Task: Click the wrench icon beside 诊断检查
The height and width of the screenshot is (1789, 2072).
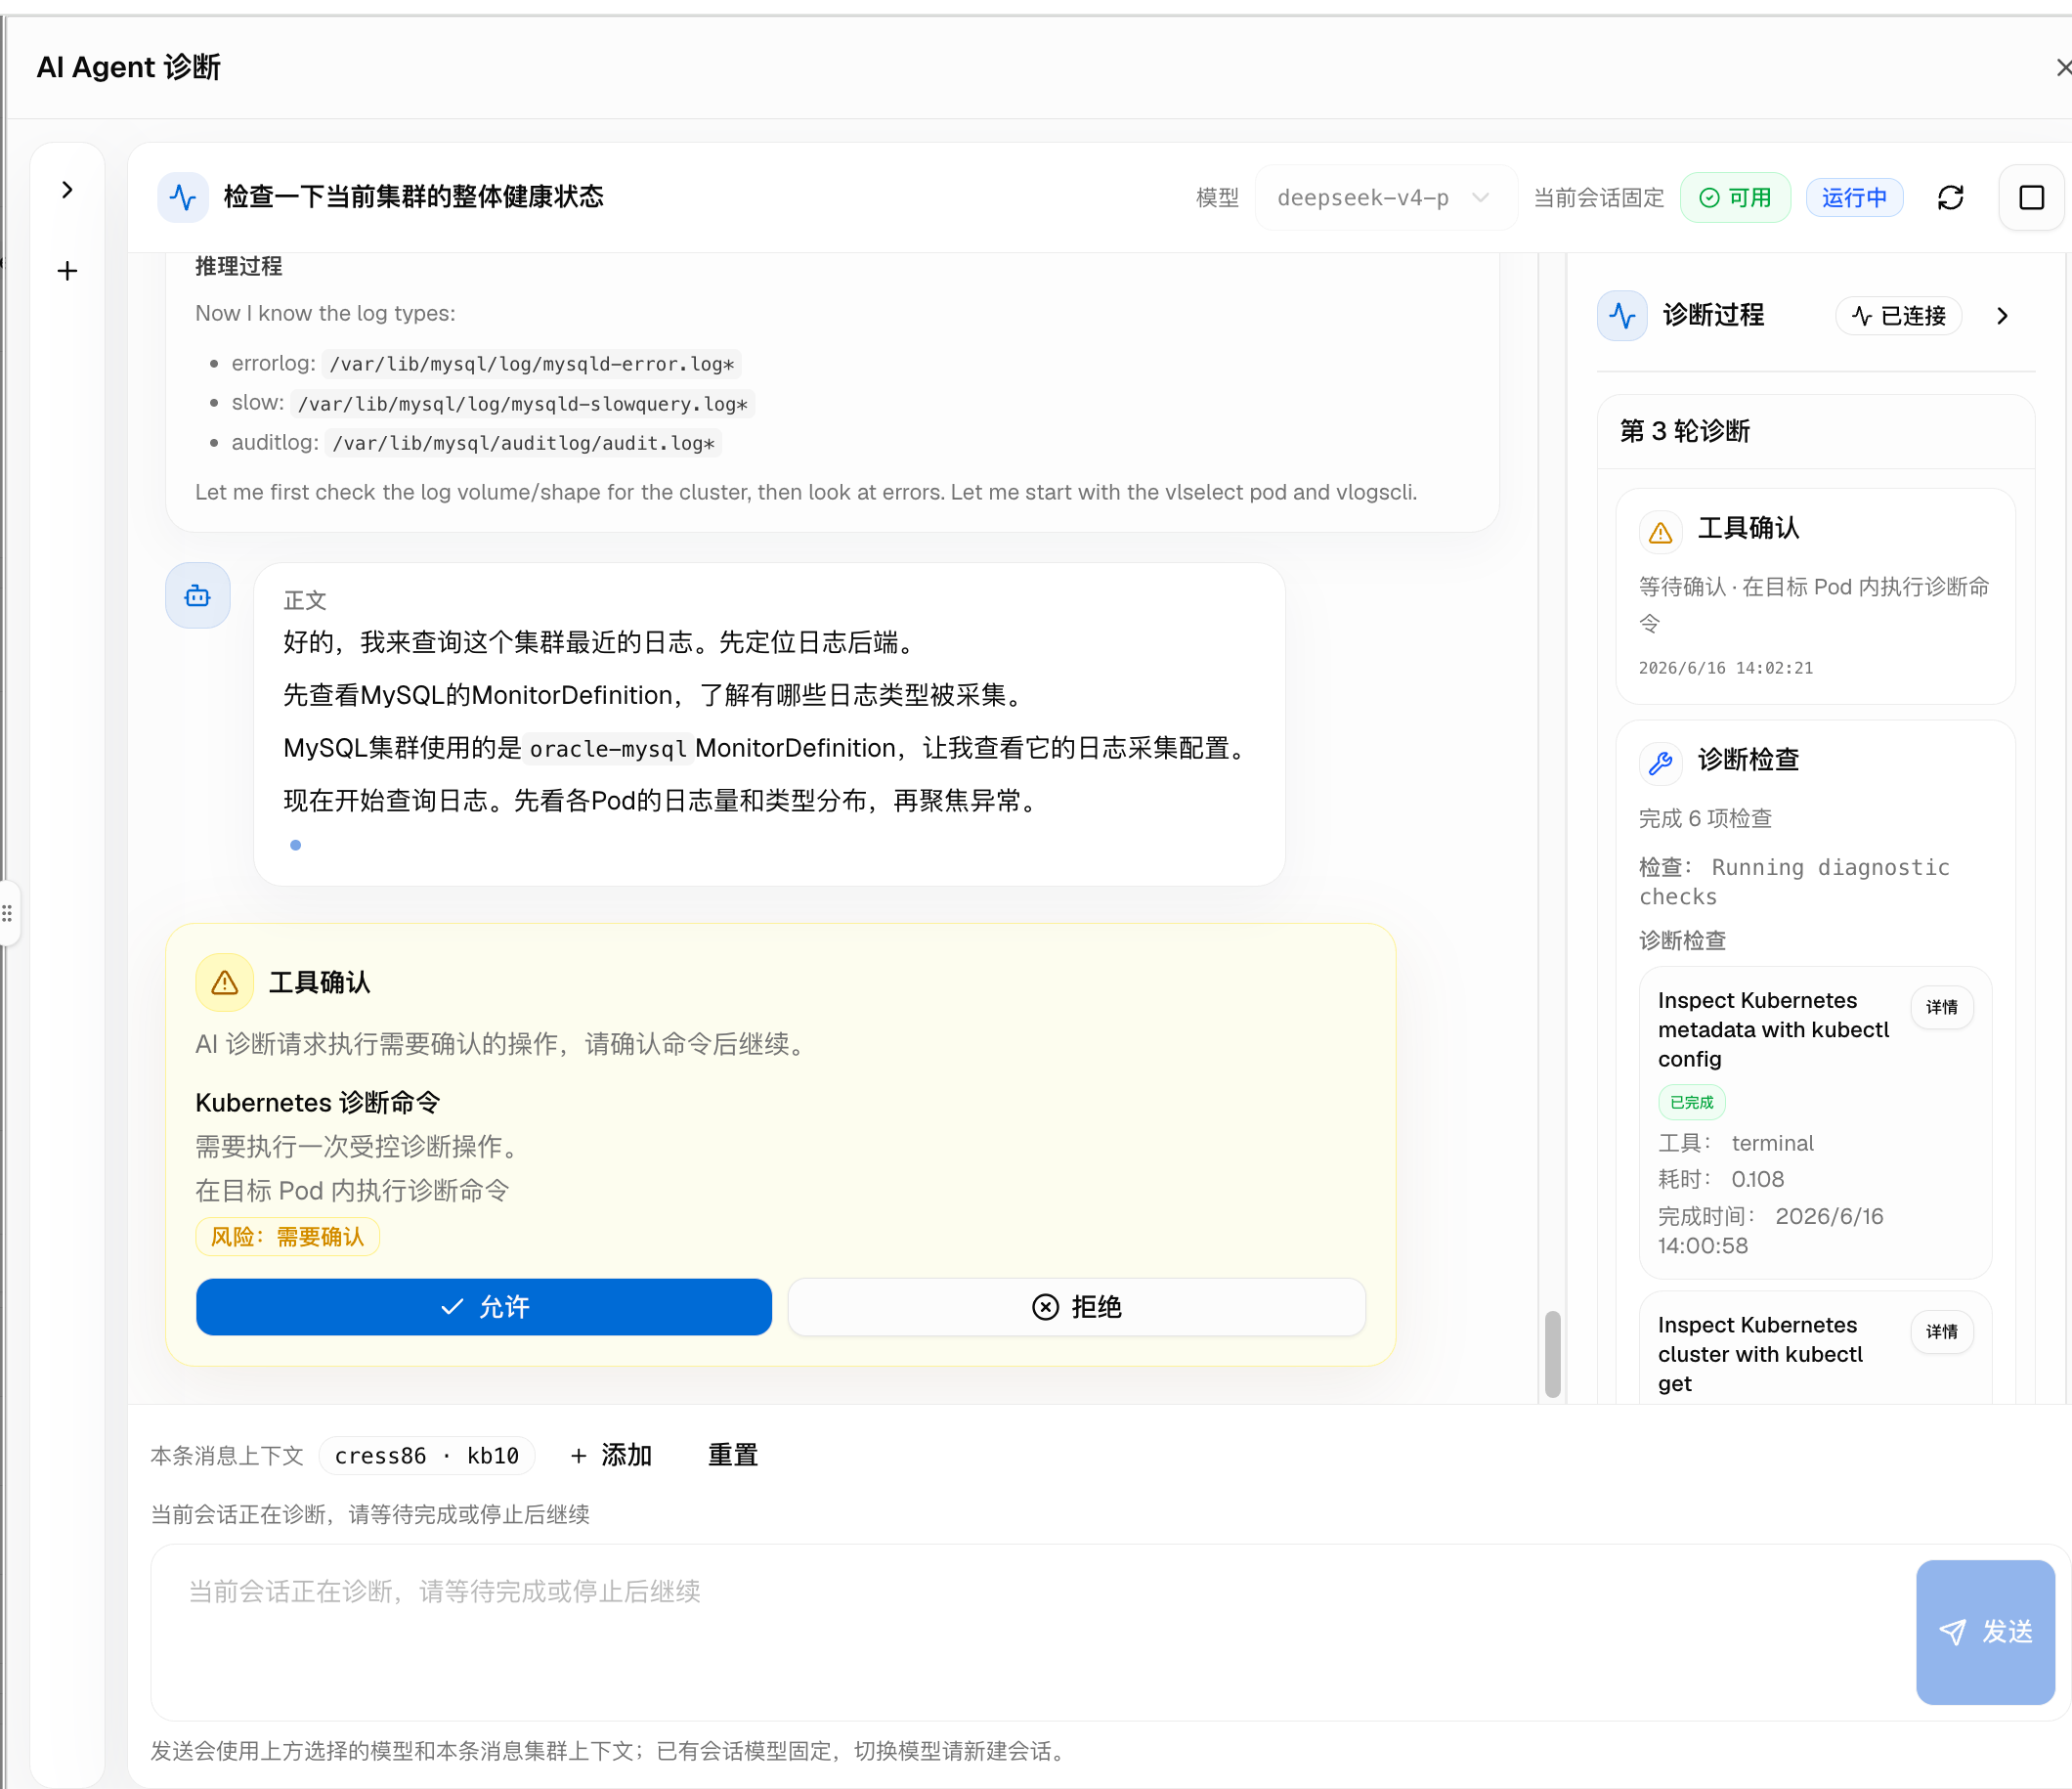Action: point(1660,763)
